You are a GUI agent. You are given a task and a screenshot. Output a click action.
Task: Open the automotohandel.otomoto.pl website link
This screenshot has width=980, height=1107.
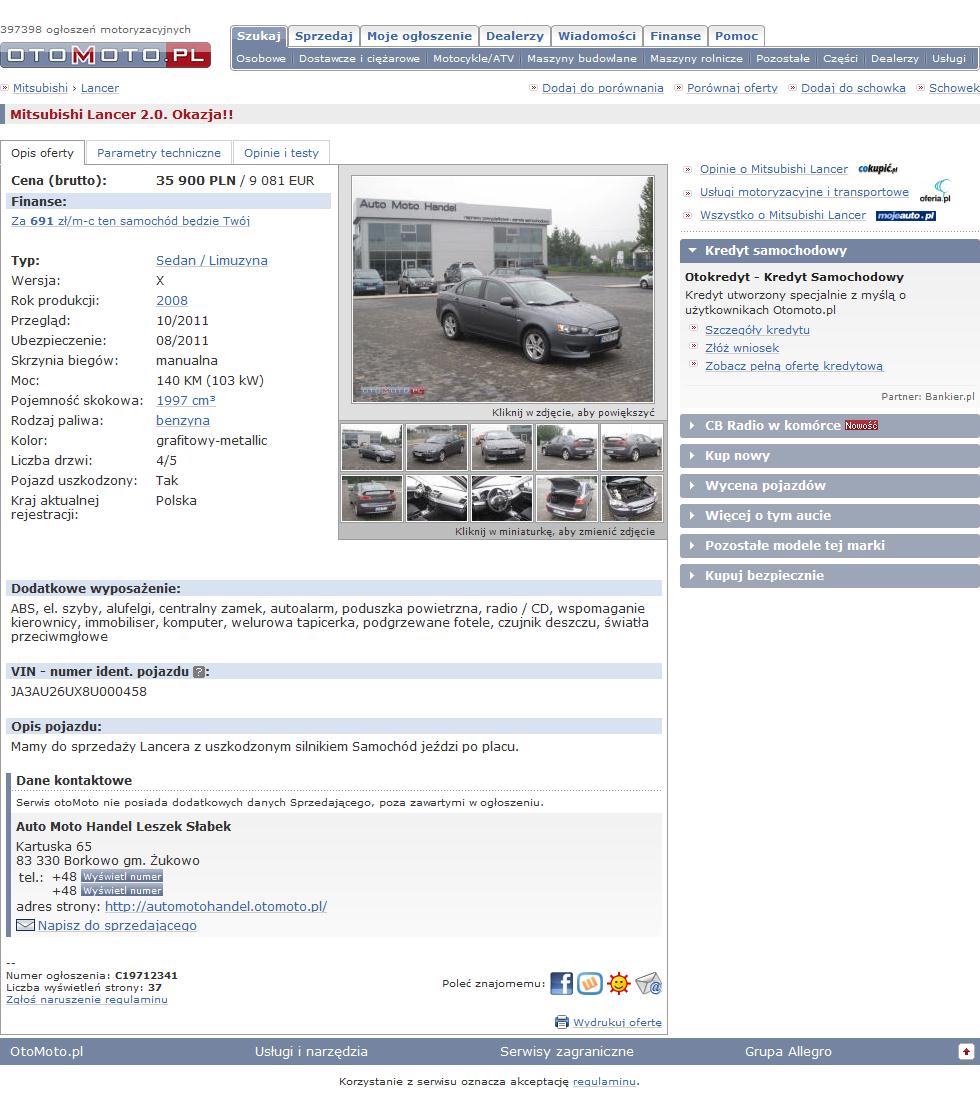pos(216,906)
